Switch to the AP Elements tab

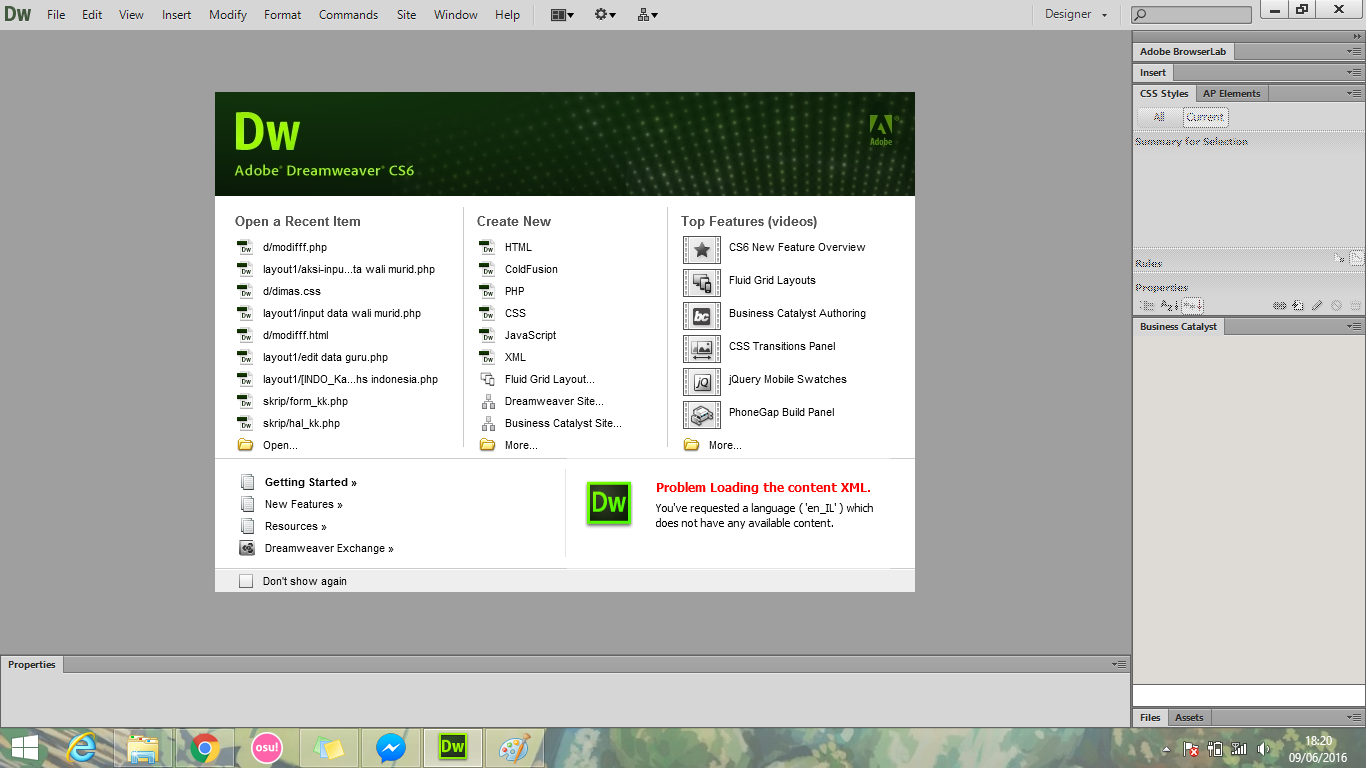[x=1232, y=92]
